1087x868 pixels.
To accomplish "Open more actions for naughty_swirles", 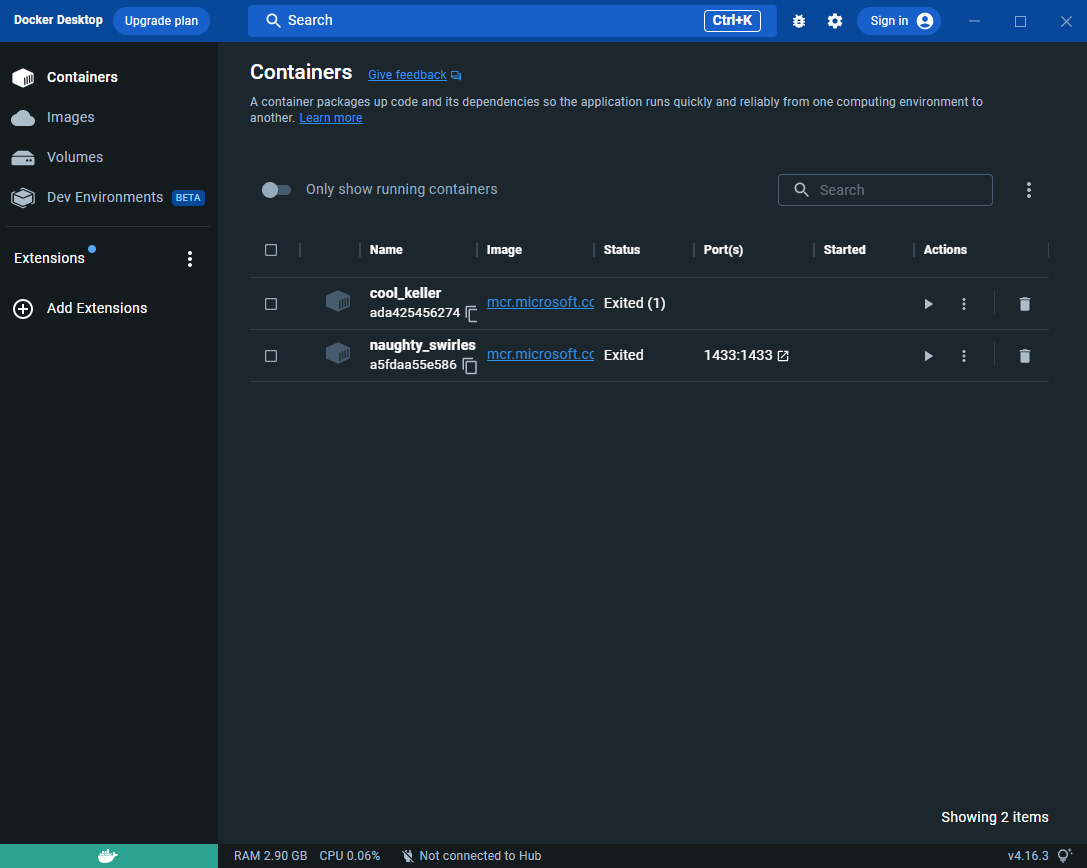I will pos(964,356).
